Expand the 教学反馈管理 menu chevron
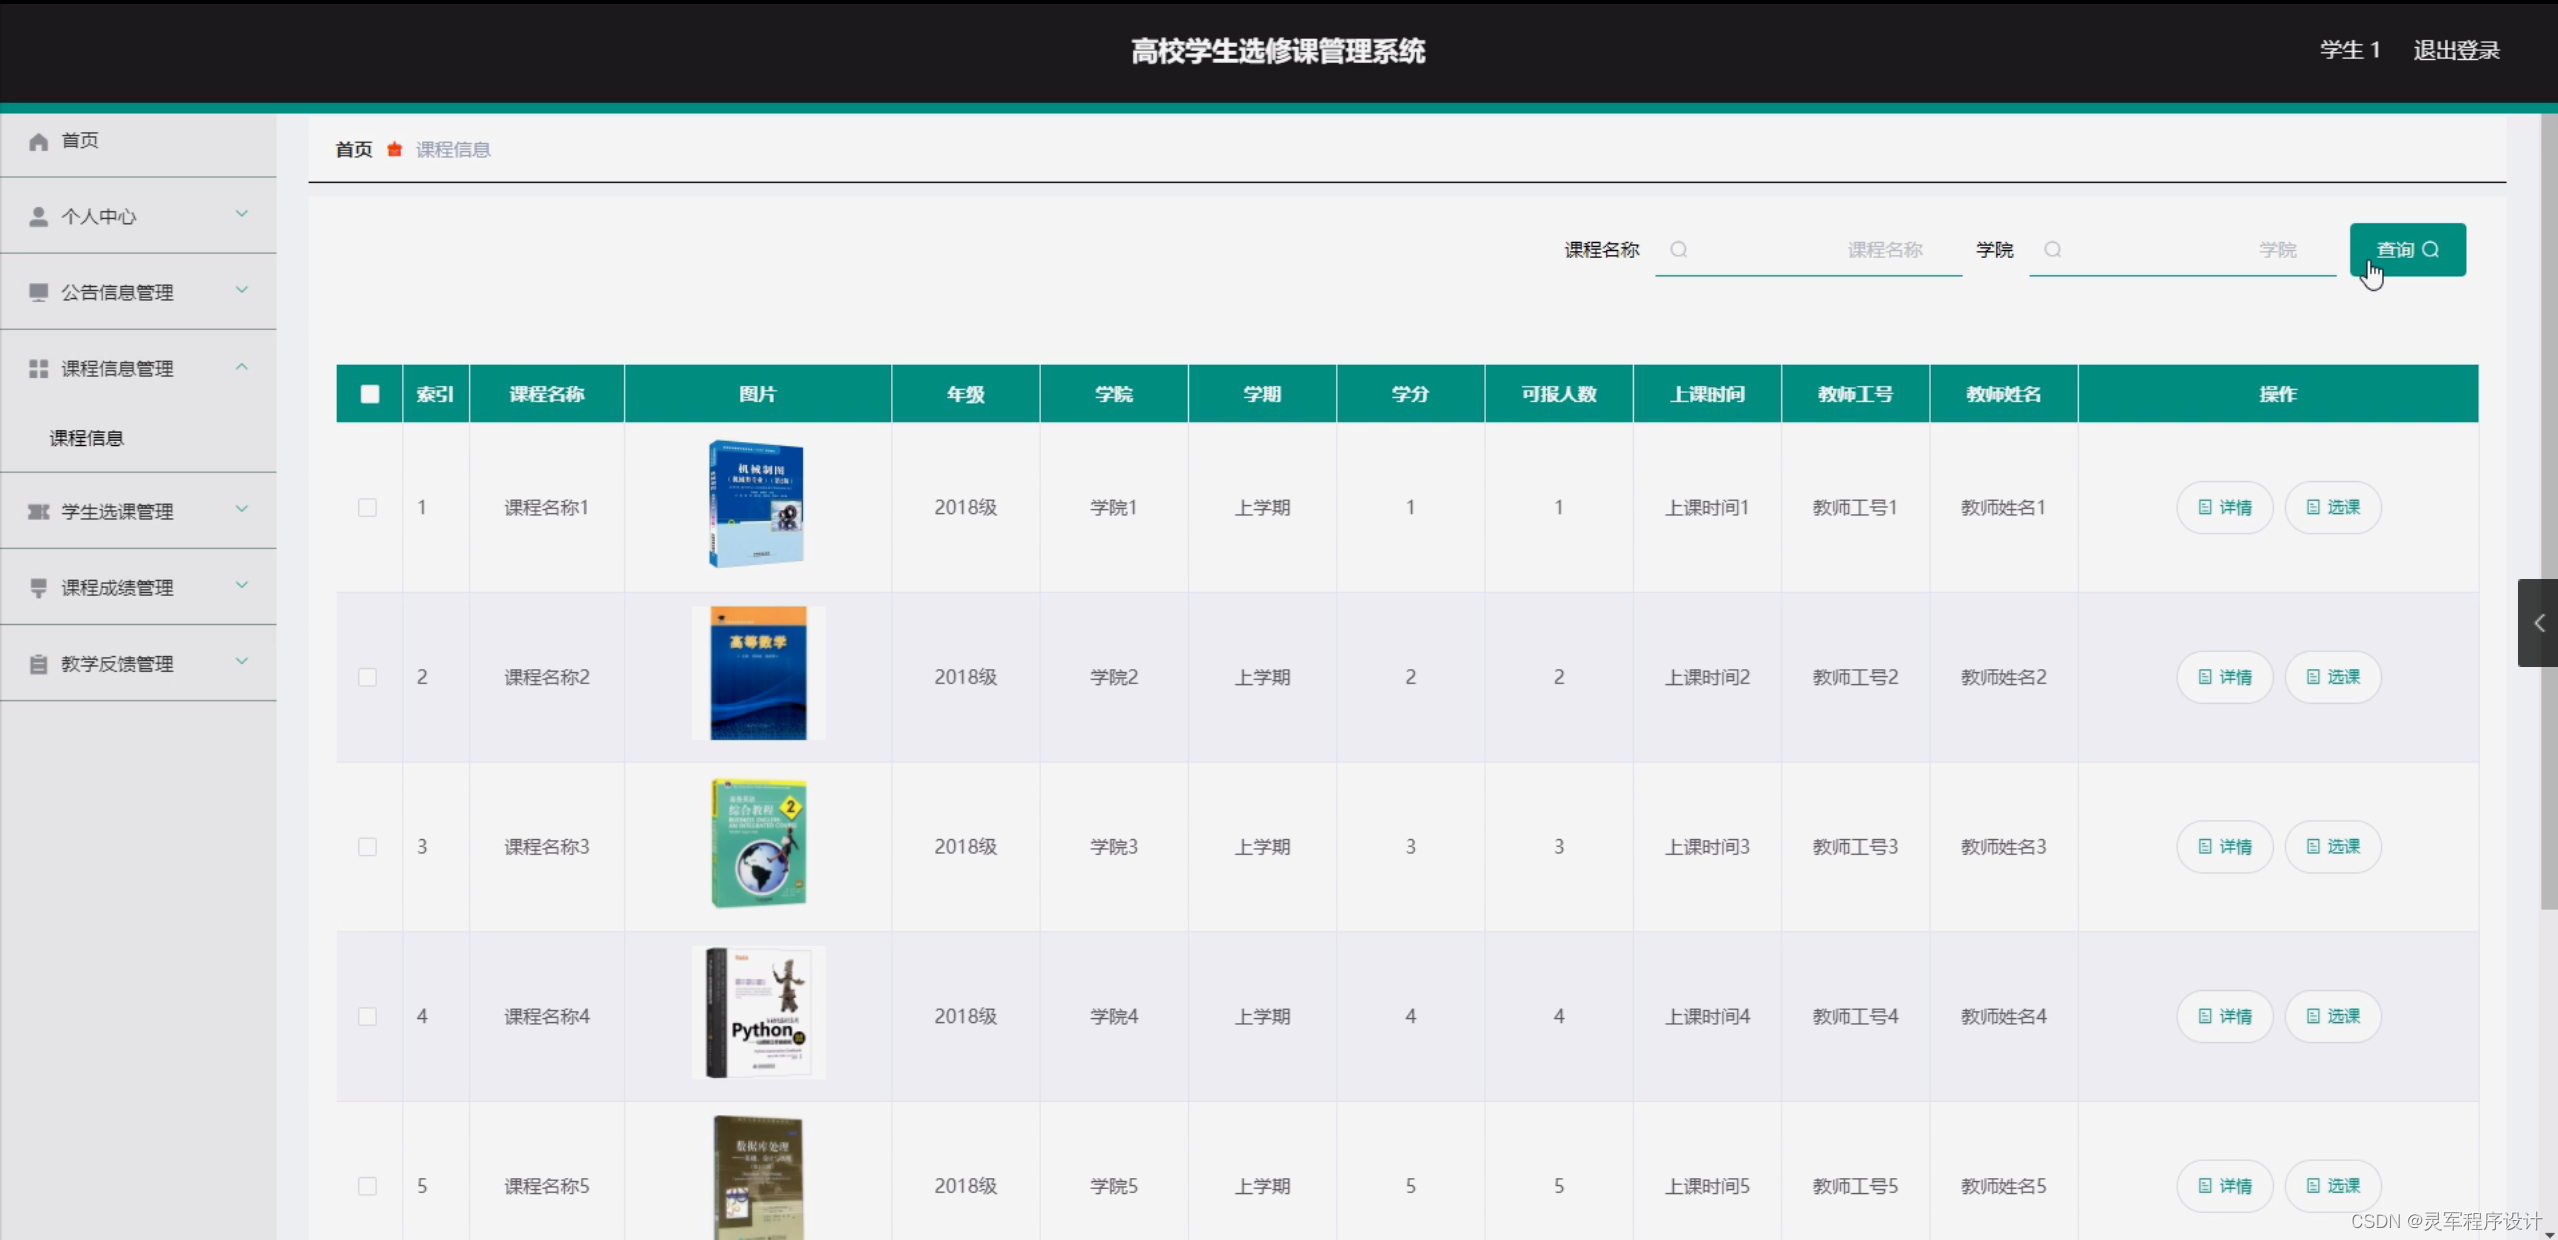Screen dimensions: 2558x1240 pyautogui.click(x=241, y=661)
